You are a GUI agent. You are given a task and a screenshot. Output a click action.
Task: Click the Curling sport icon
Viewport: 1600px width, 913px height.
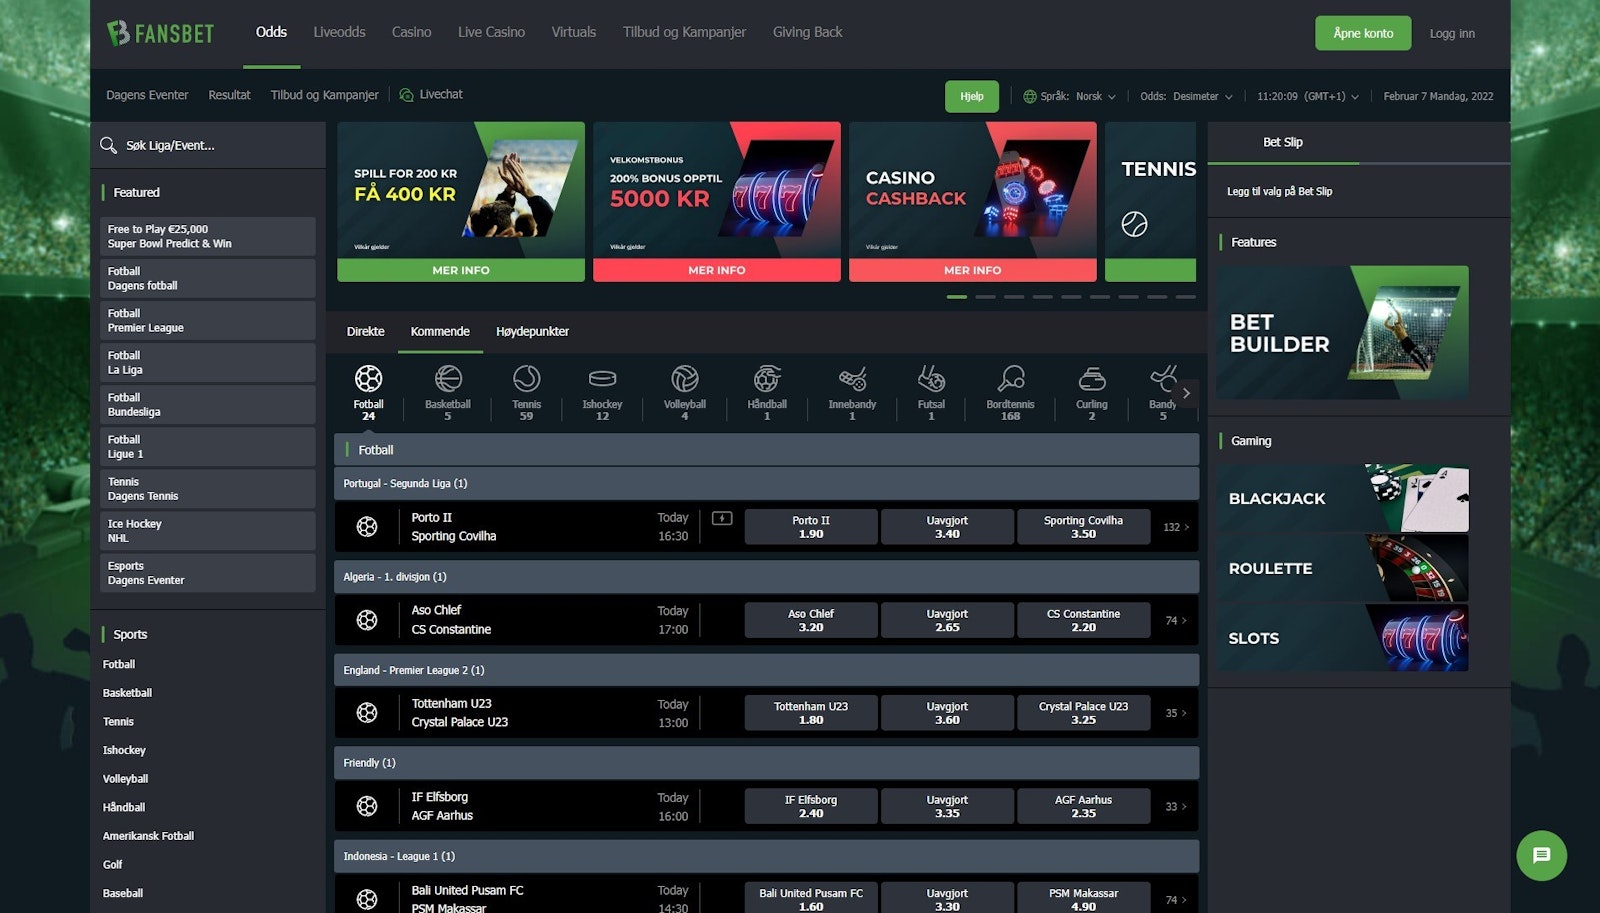[1091, 382]
